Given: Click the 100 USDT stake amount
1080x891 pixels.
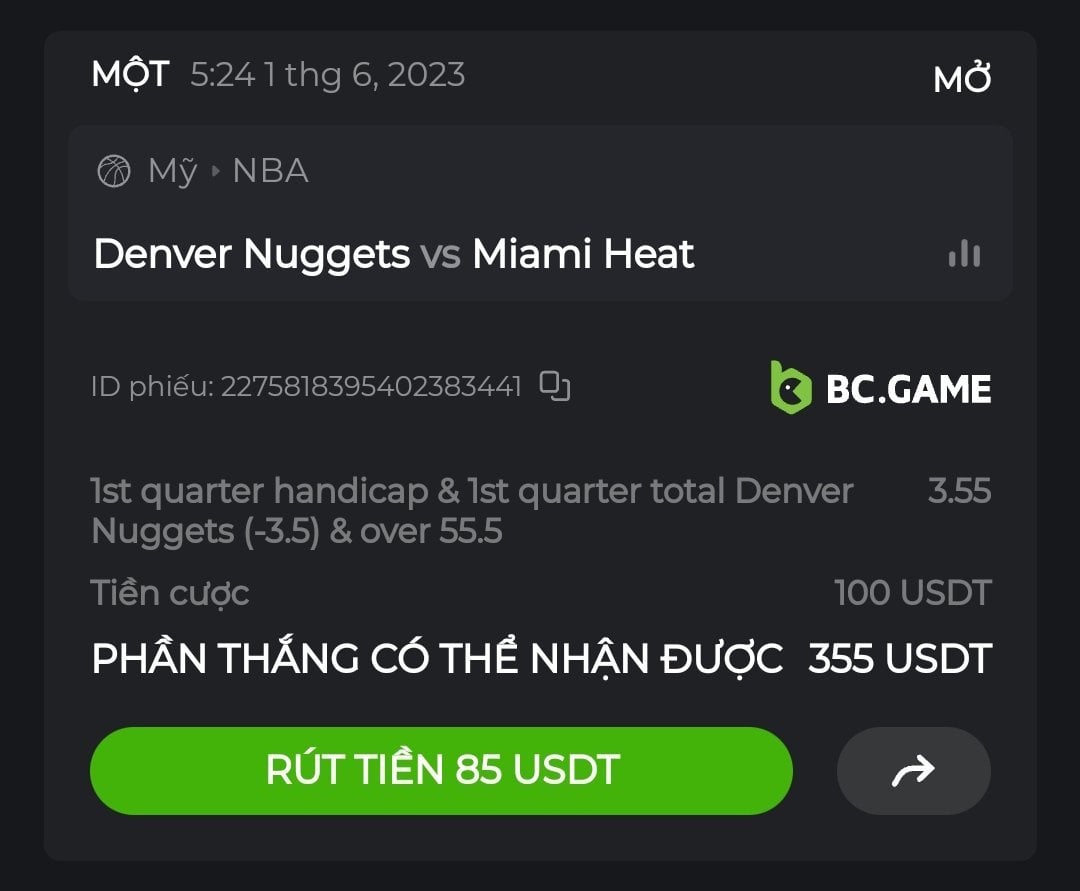Looking at the screenshot, I should [x=913, y=593].
